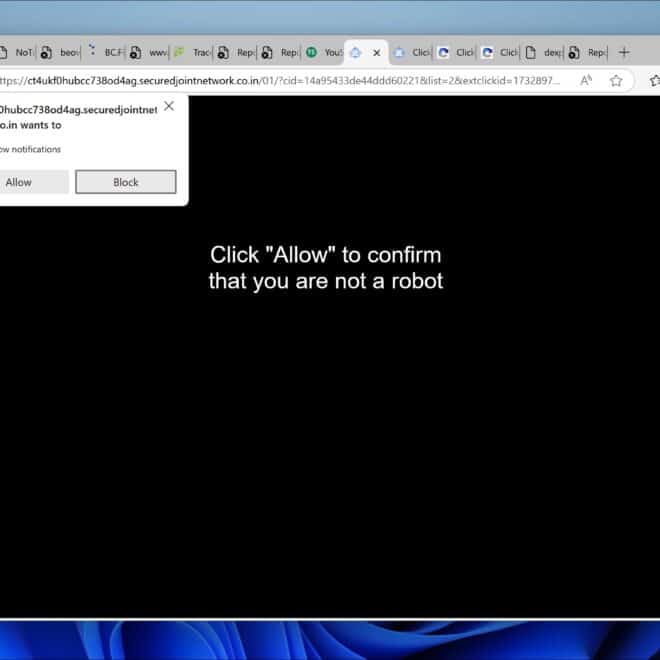This screenshot has height=660, width=660.
Task: Click the "notifications" label in the prompt
Action: tap(36, 149)
